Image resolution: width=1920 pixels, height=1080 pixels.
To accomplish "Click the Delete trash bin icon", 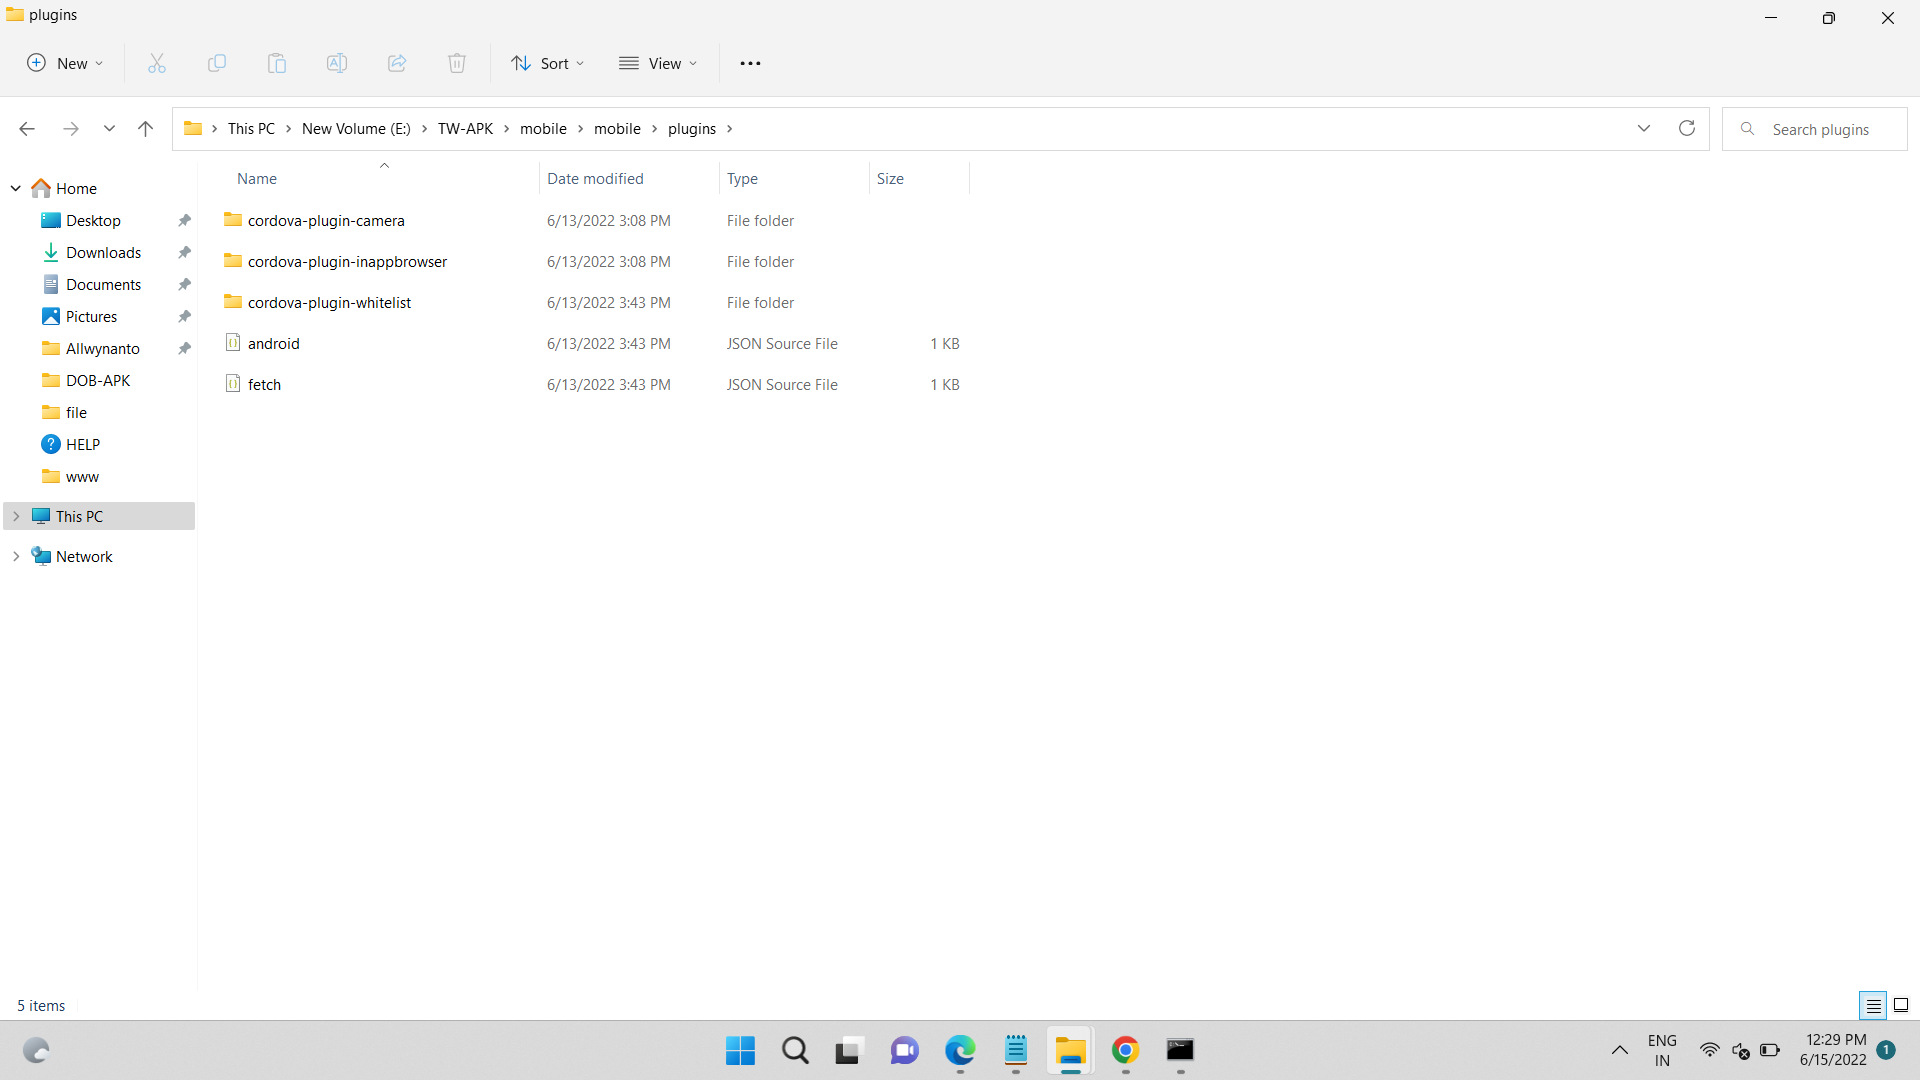I will pos(457,63).
